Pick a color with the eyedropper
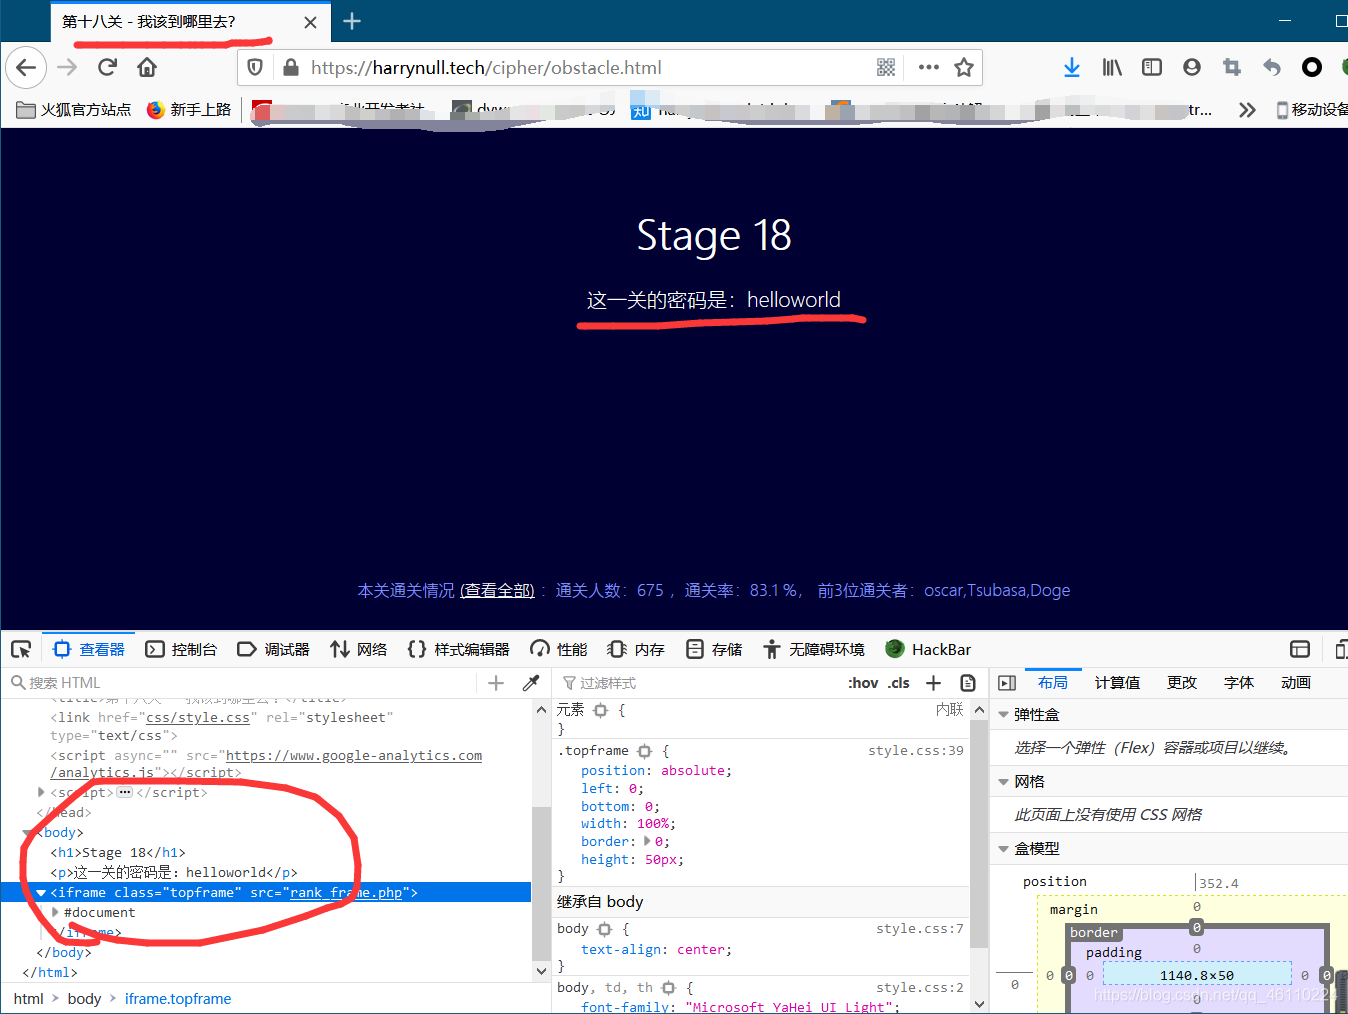 pyautogui.click(x=531, y=683)
